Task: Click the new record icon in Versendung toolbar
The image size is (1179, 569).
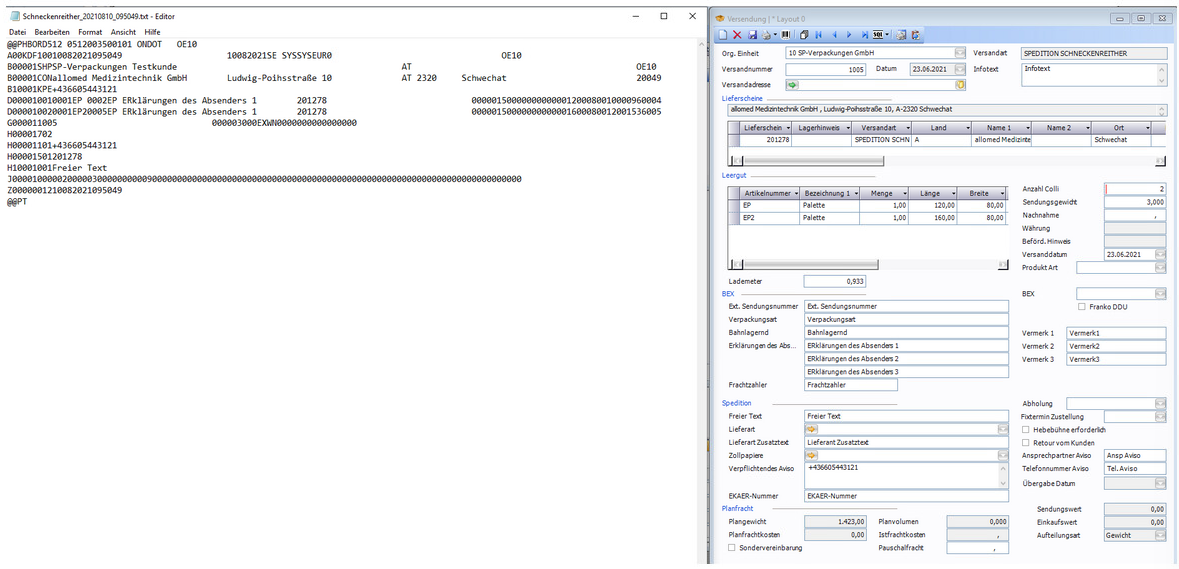Action: pyautogui.click(x=724, y=35)
